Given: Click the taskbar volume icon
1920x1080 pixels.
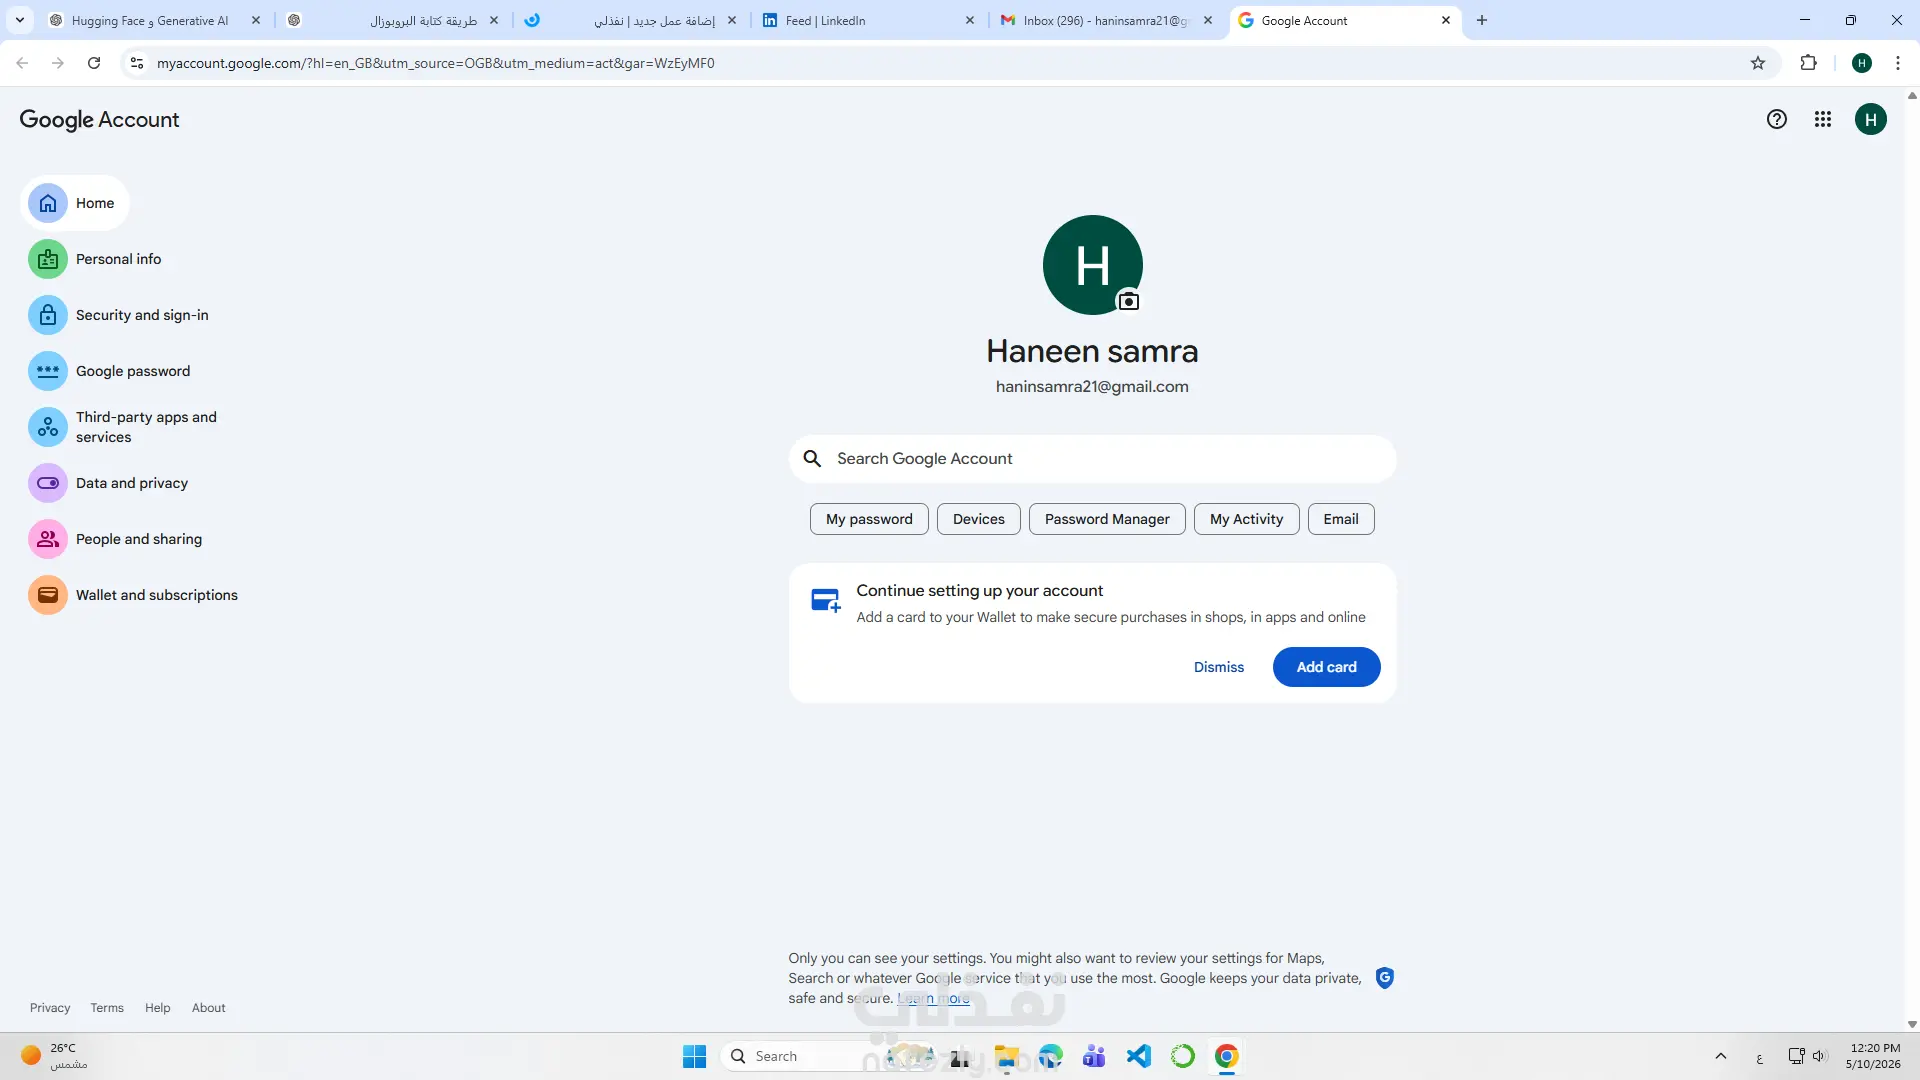Looking at the screenshot, I should pyautogui.click(x=1819, y=1056).
